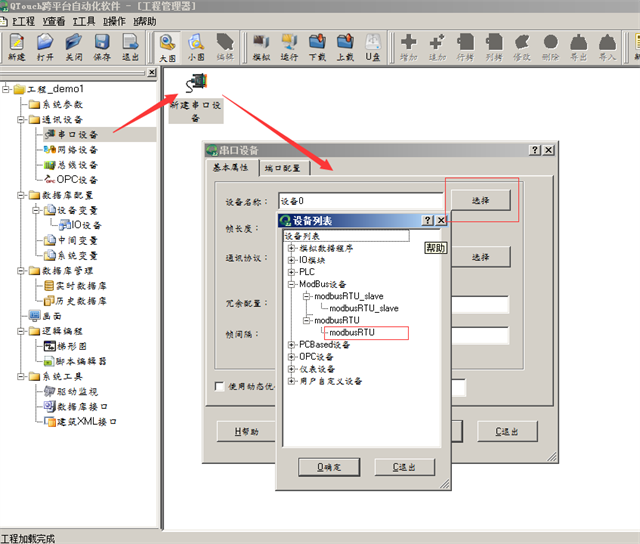Collapse the ModBus设备 tree node
The width and height of the screenshot is (640, 544).
[x=291, y=284]
